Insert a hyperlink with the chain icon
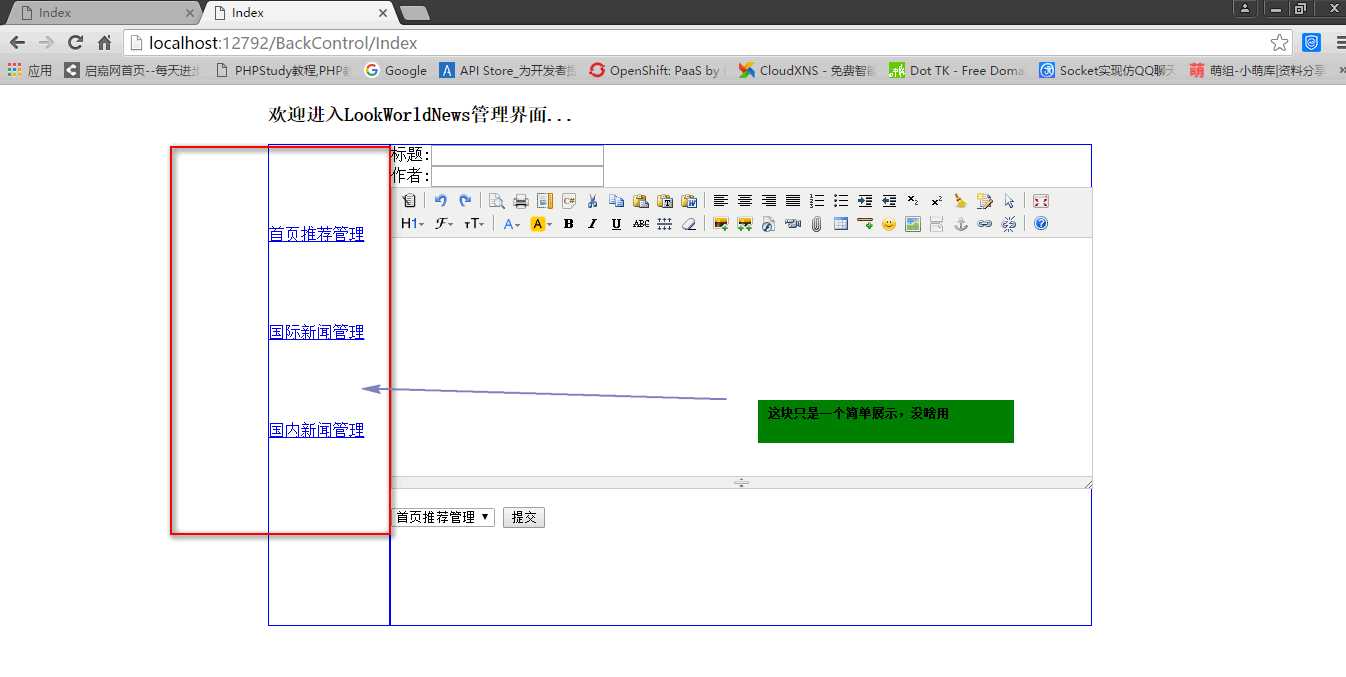Screen dimensions: 1346x677 click(985, 224)
